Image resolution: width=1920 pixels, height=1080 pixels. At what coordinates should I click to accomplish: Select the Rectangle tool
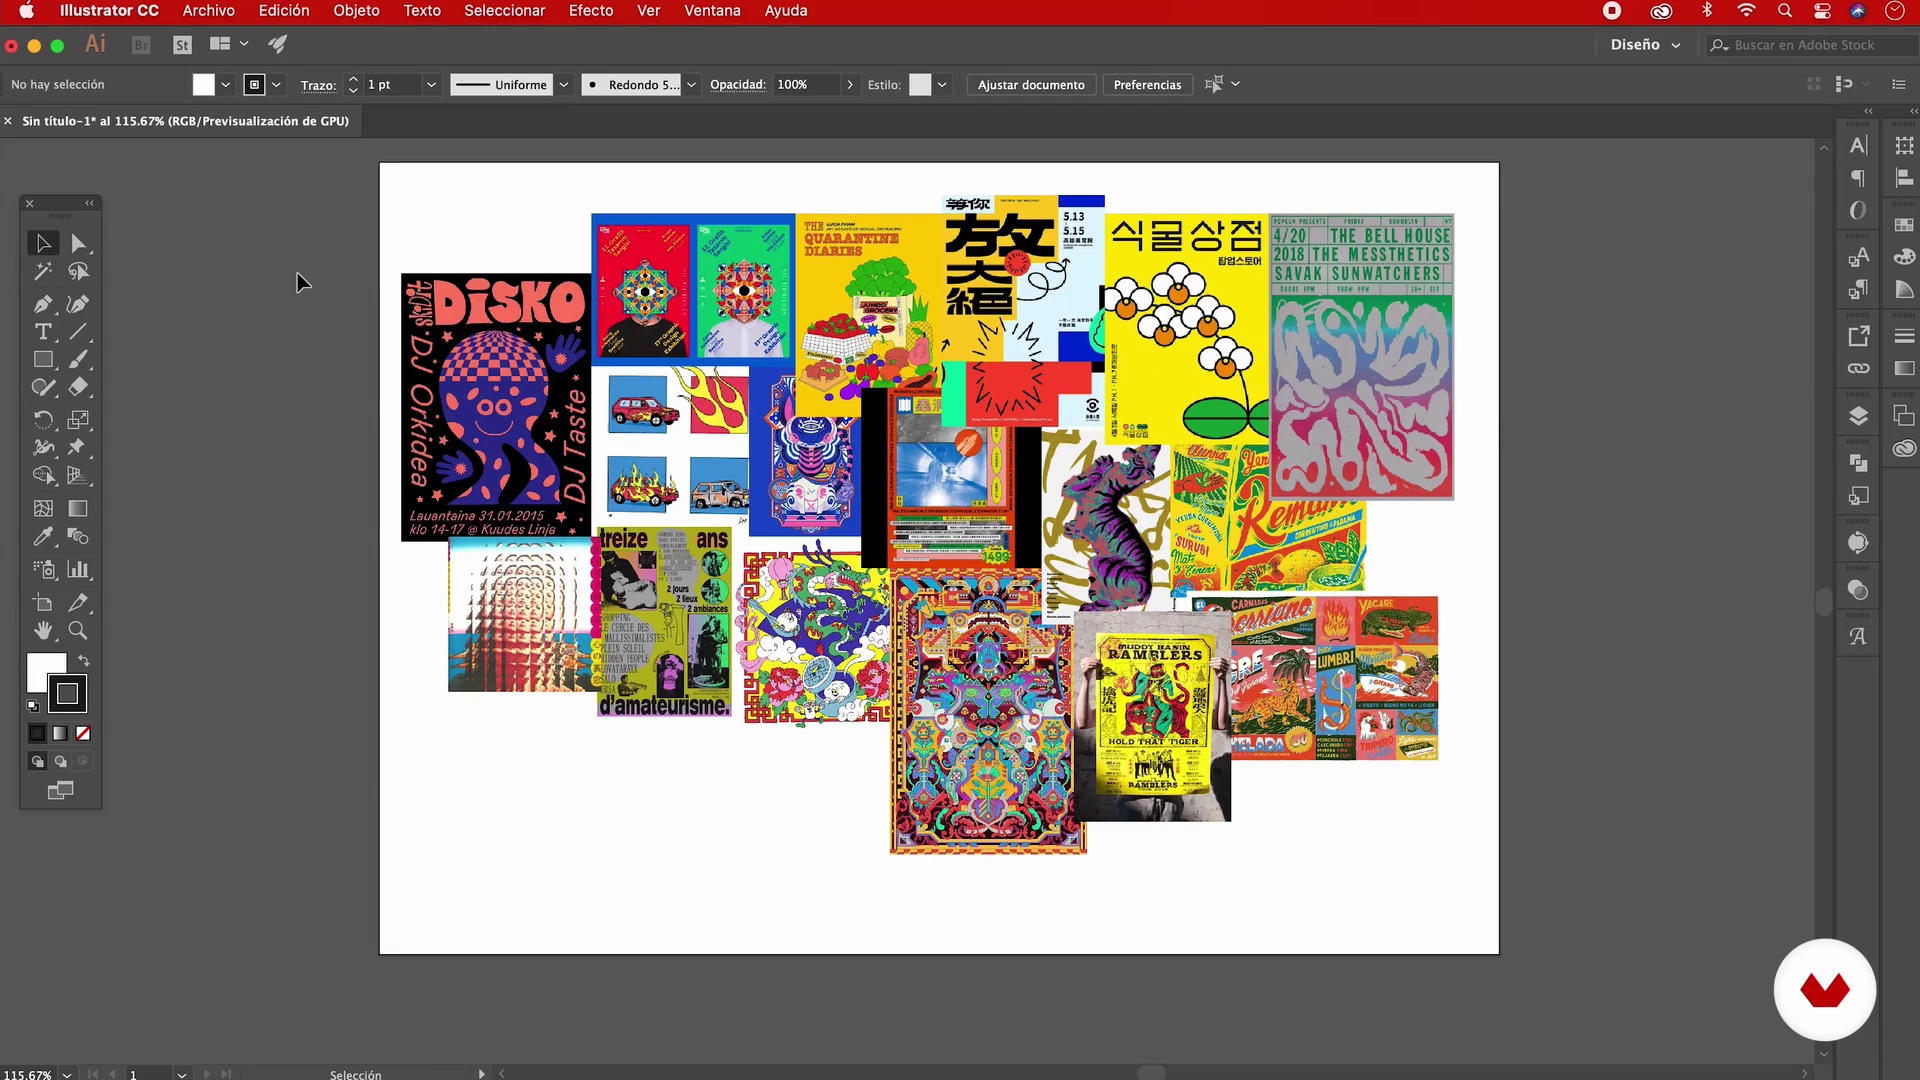[43, 359]
